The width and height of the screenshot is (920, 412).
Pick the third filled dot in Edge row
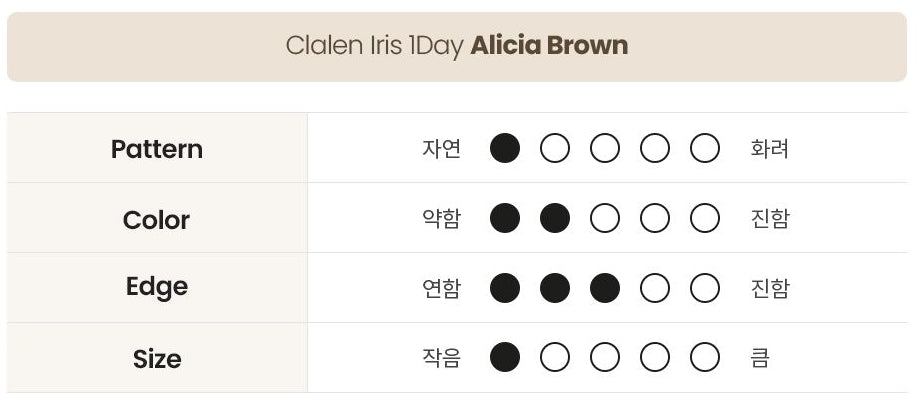(605, 289)
